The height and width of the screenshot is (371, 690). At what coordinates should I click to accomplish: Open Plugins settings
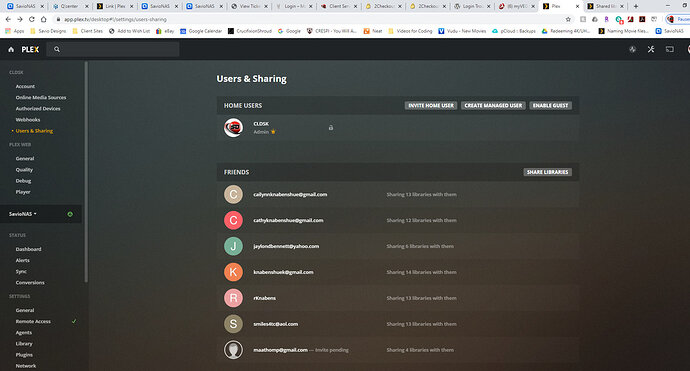(x=24, y=355)
